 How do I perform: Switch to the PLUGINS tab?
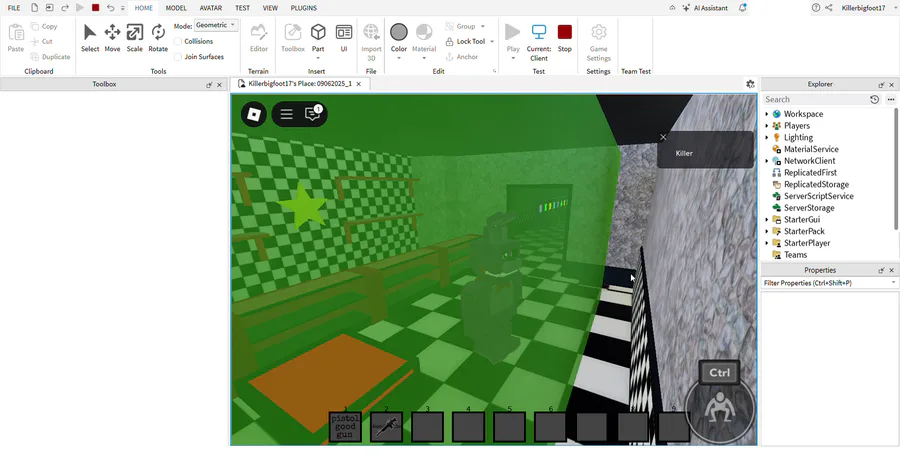point(304,8)
